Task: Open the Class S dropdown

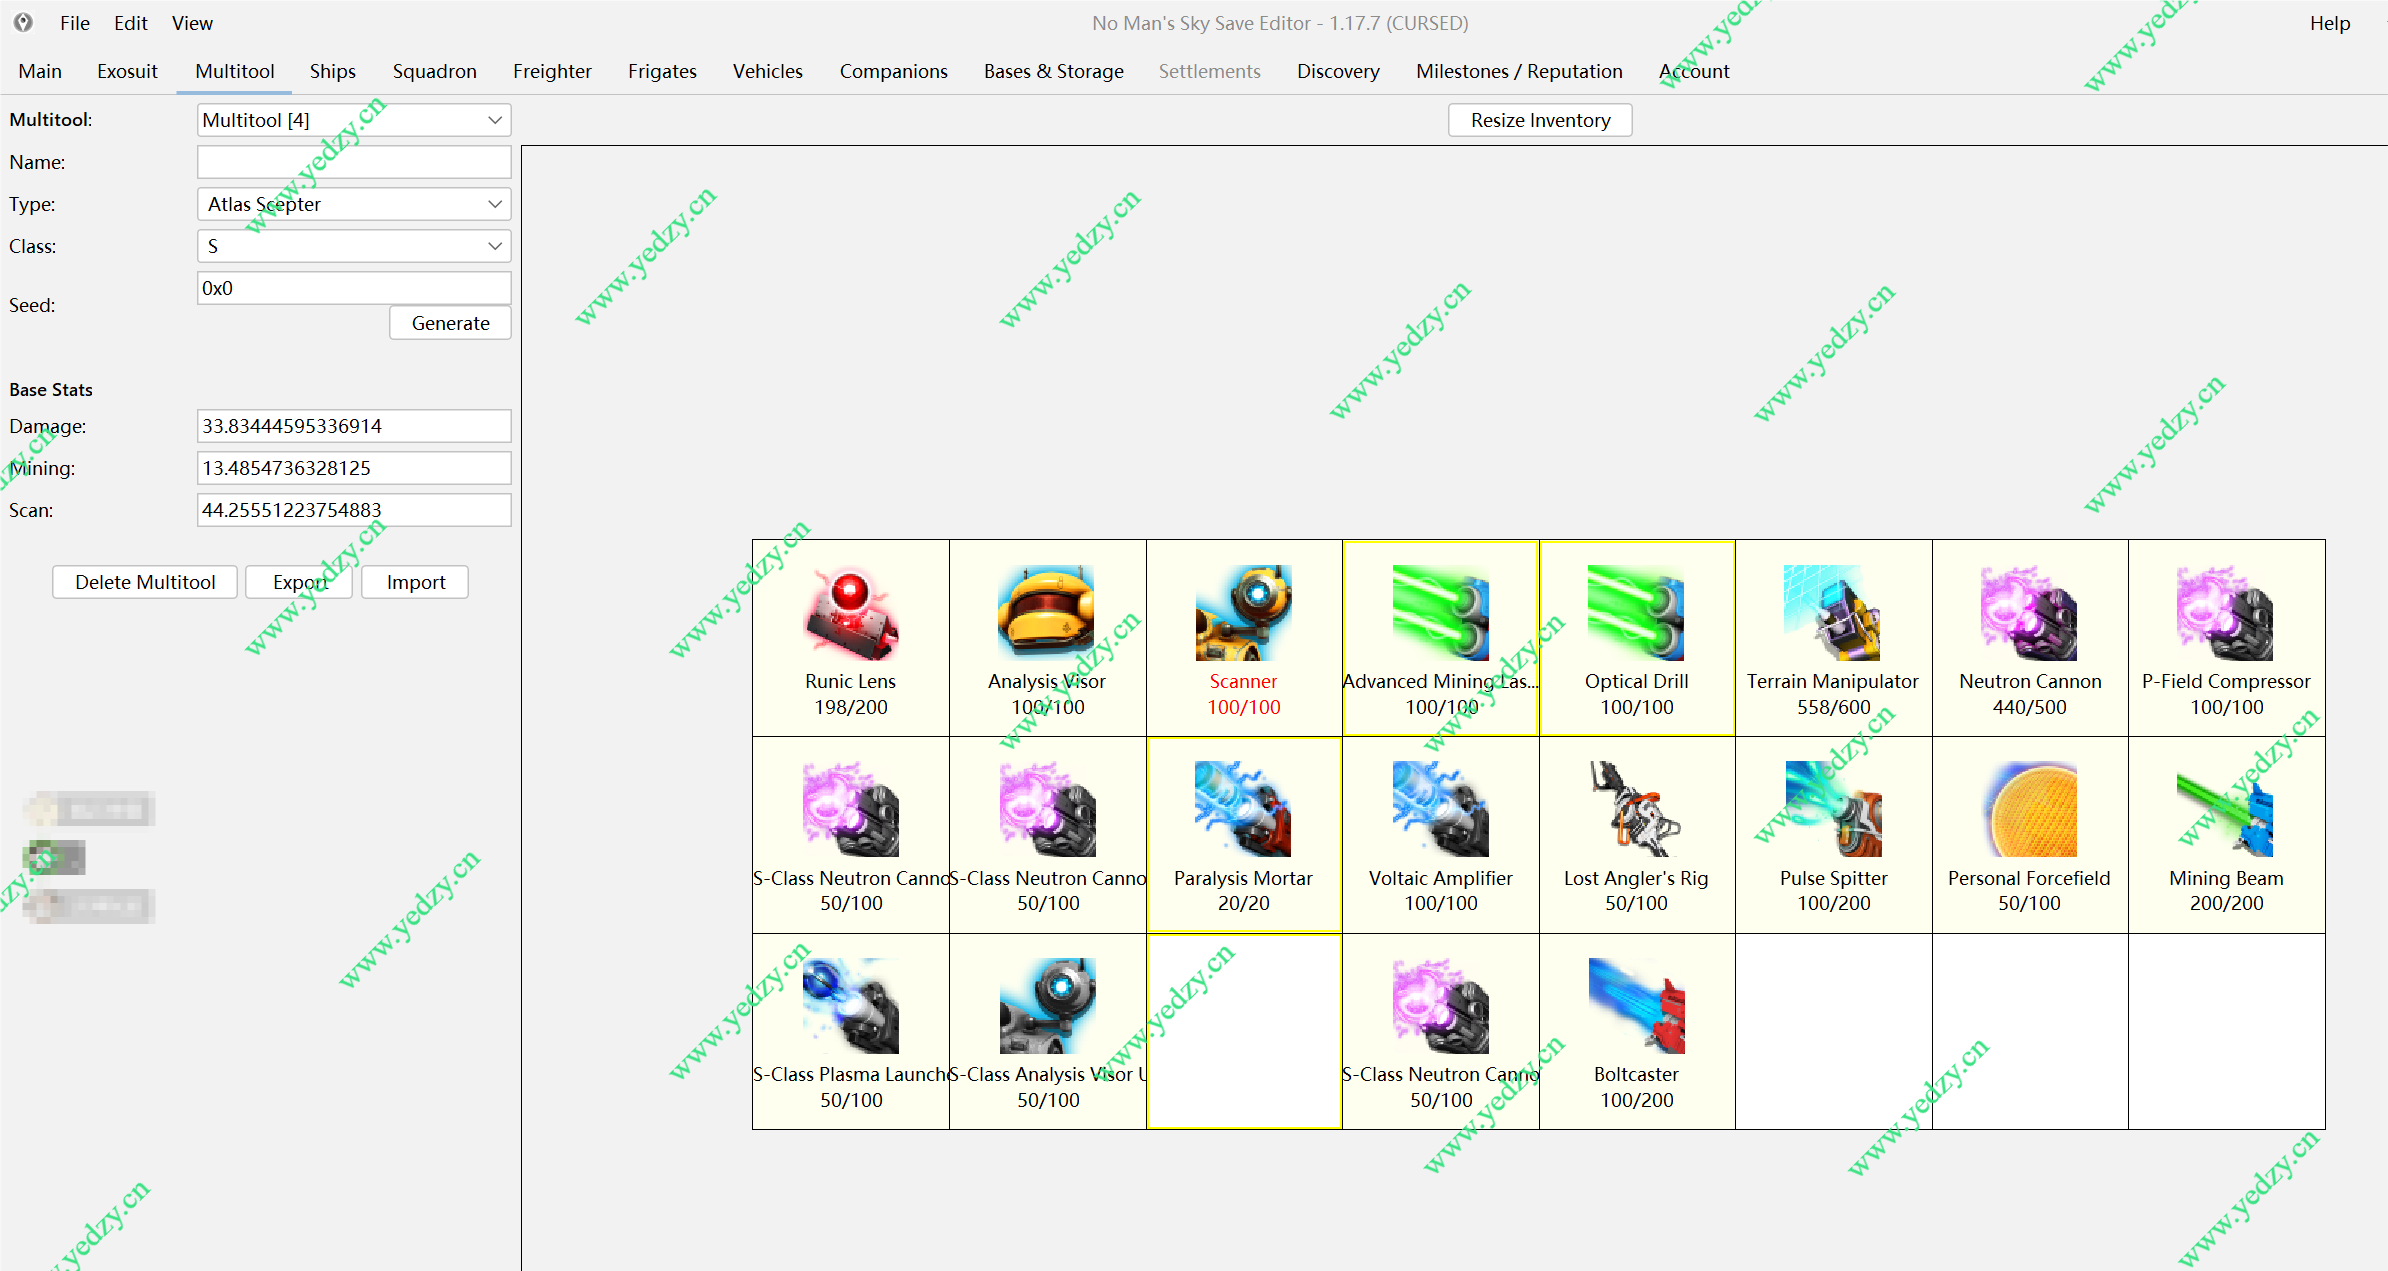Action: pyautogui.click(x=354, y=246)
